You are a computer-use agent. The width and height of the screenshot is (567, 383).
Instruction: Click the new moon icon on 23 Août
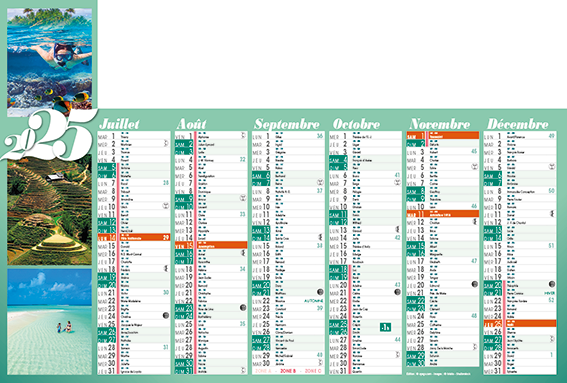click(x=243, y=307)
